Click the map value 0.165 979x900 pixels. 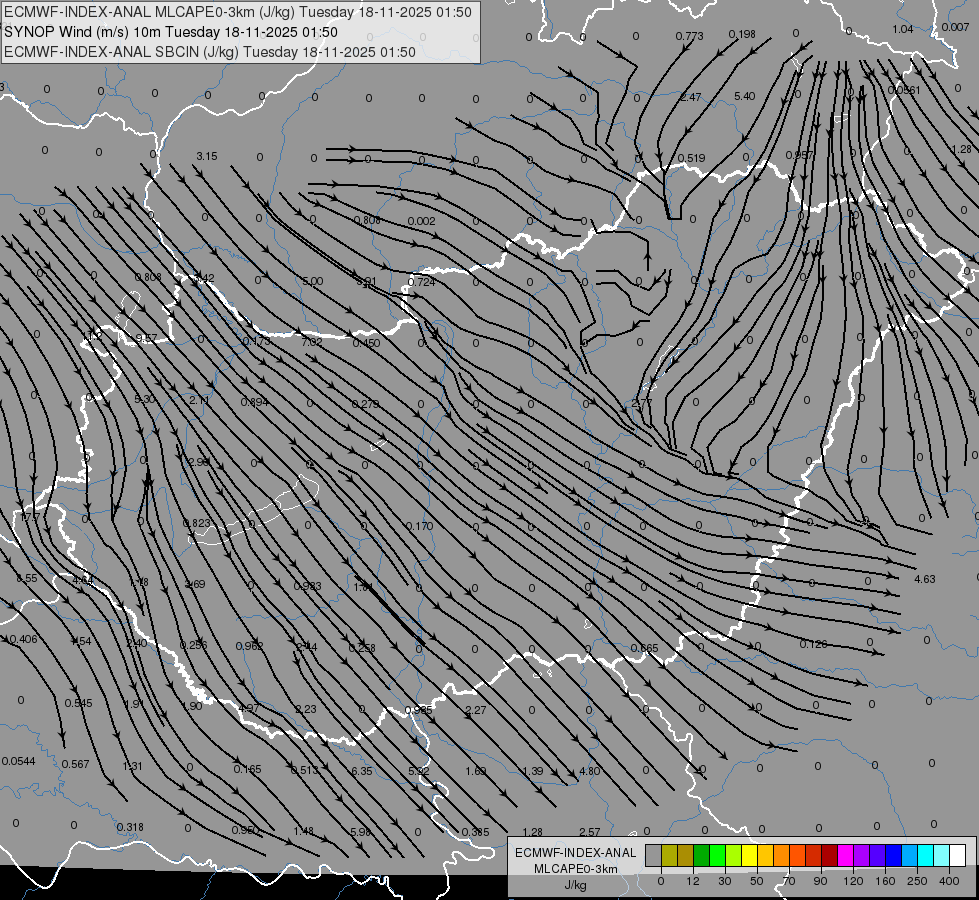247,769
